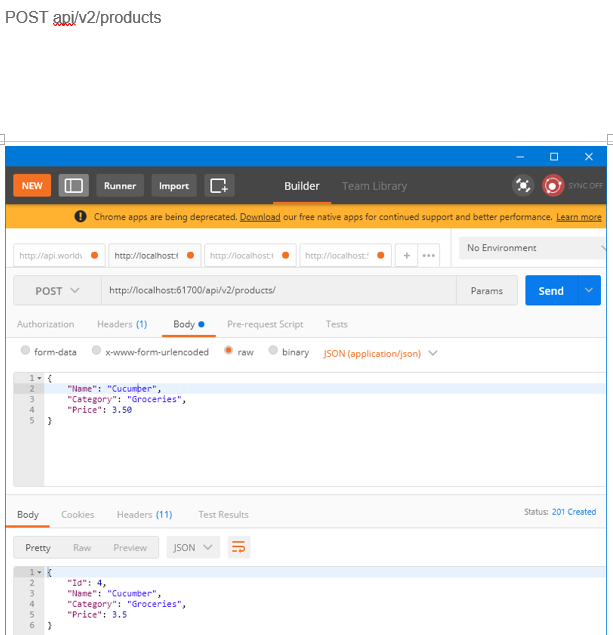The image size is (613, 635).
Task: Click the Download link in banner
Action: pyautogui.click(x=260, y=217)
